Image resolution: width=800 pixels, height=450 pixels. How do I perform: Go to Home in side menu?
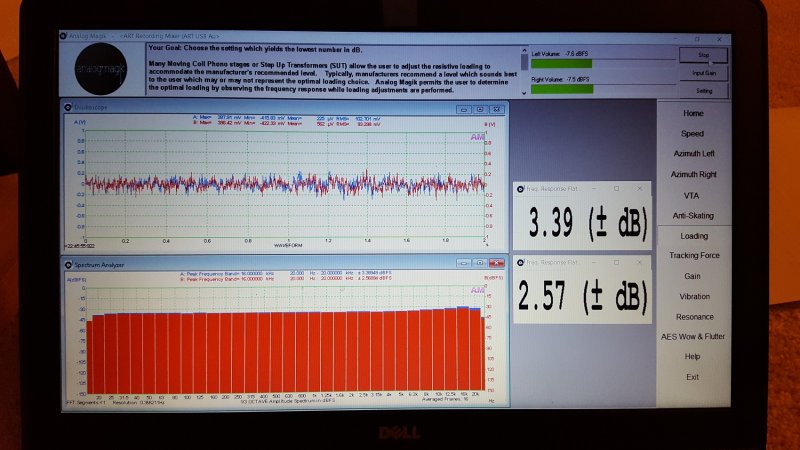click(693, 113)
